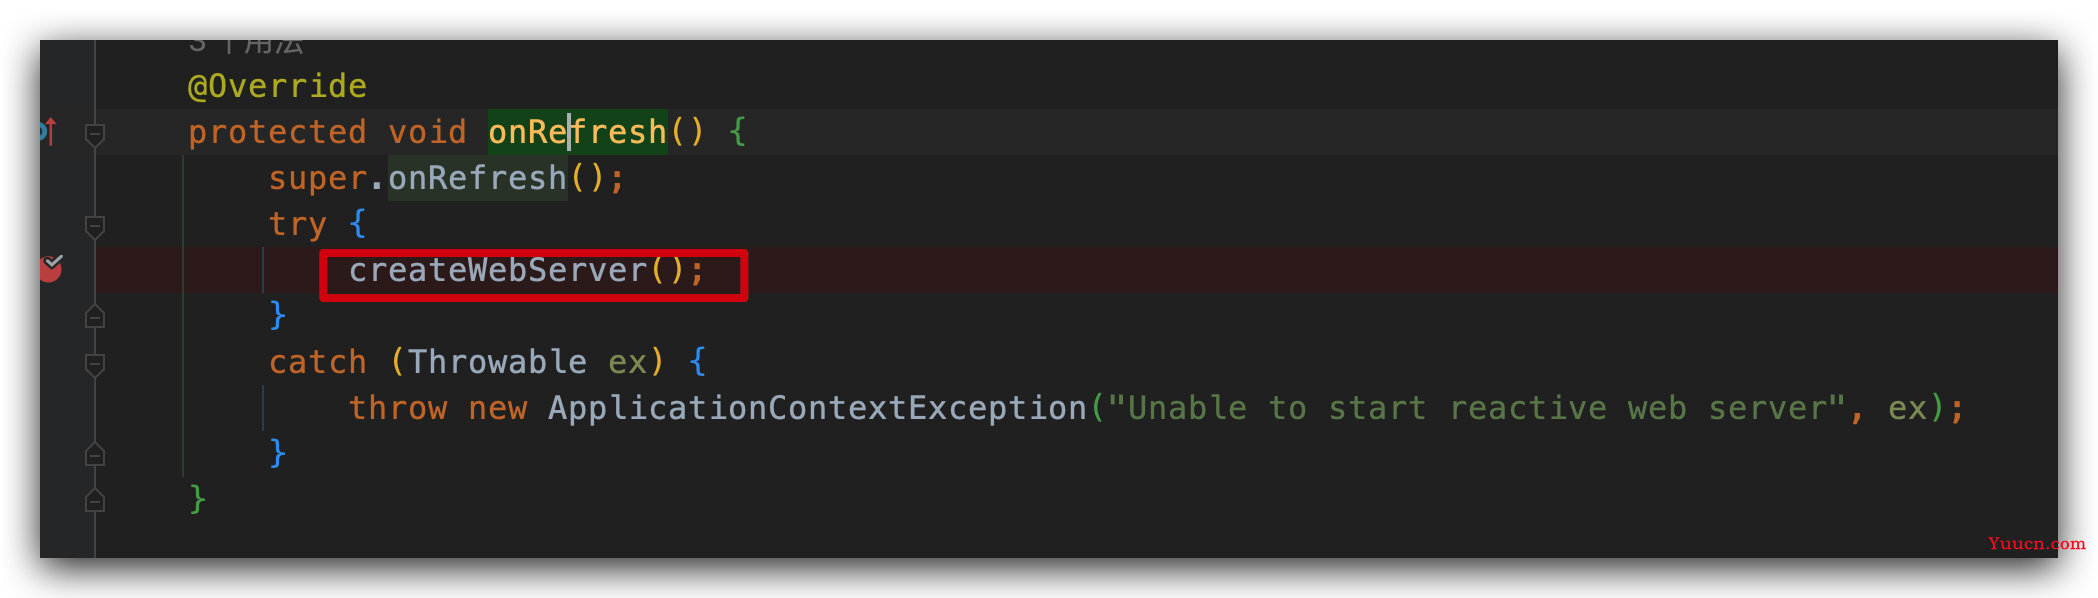Collapse the catch block fold marker

pos(95,364)
